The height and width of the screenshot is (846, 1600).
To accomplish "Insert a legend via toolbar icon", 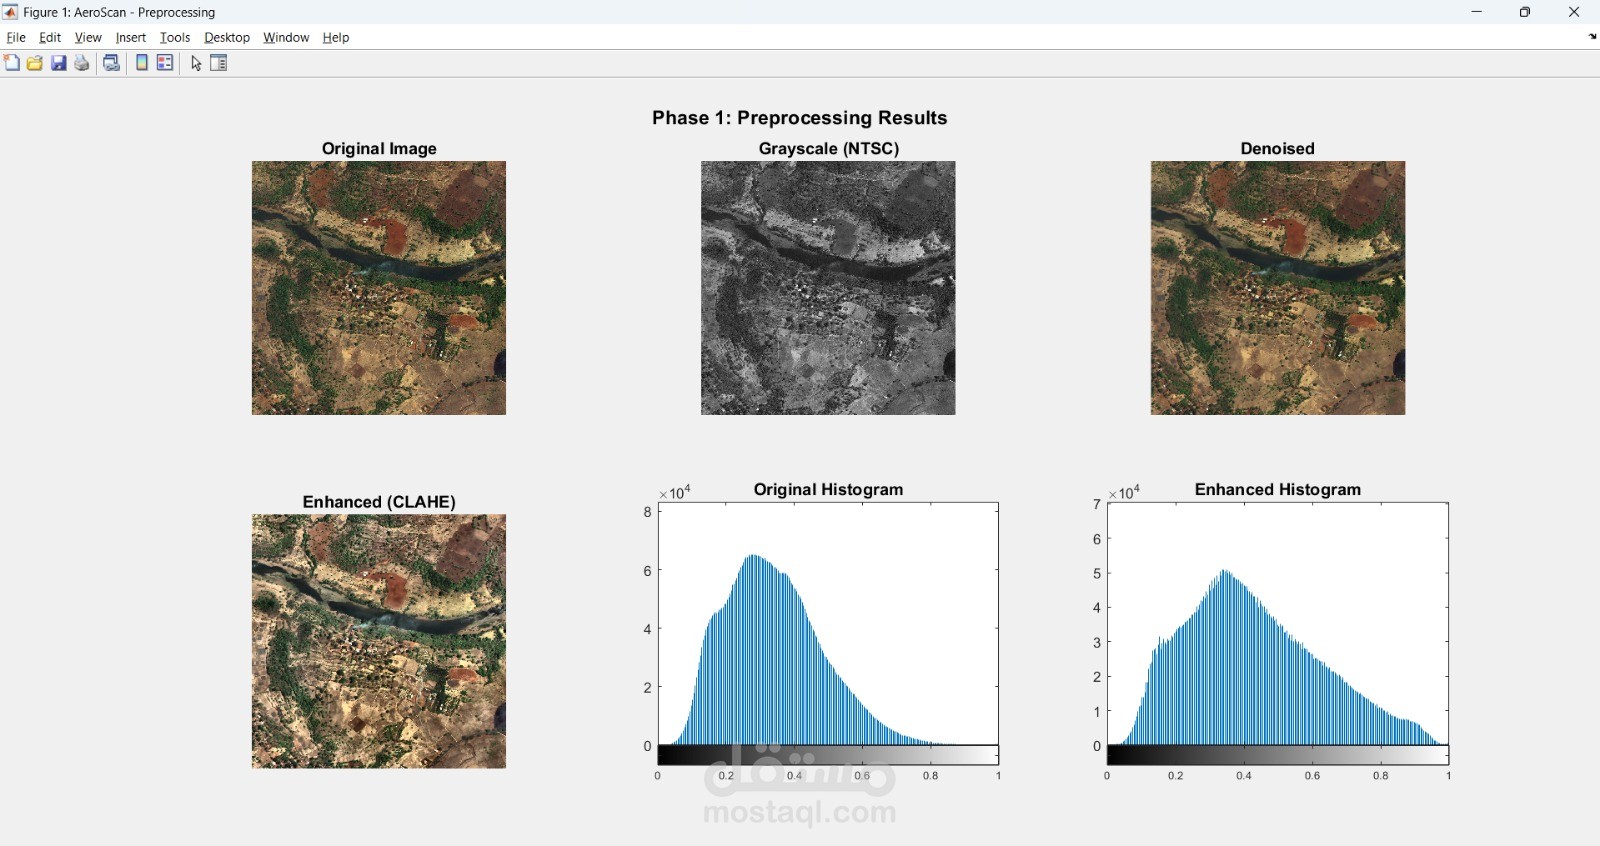I will tap(165, 63).
